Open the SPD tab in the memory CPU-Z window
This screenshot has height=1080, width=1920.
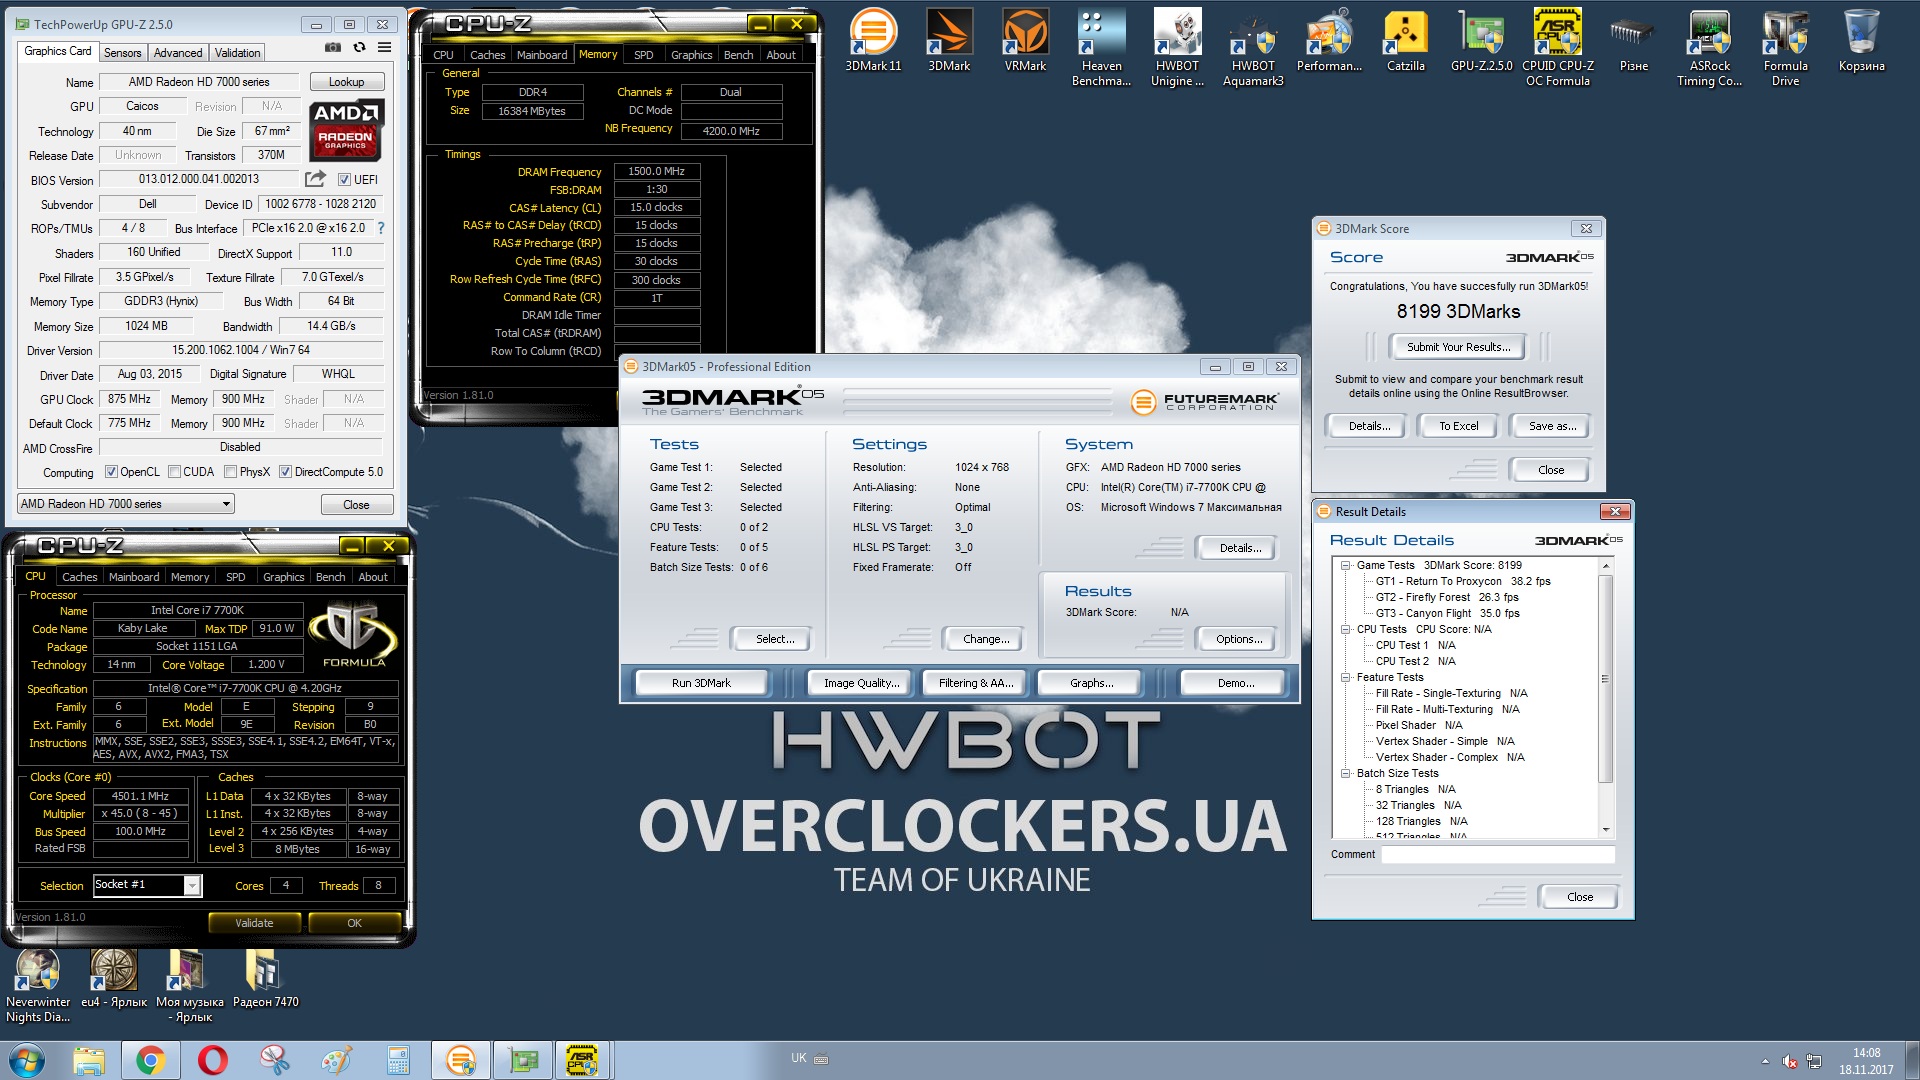tap(644, 55)
